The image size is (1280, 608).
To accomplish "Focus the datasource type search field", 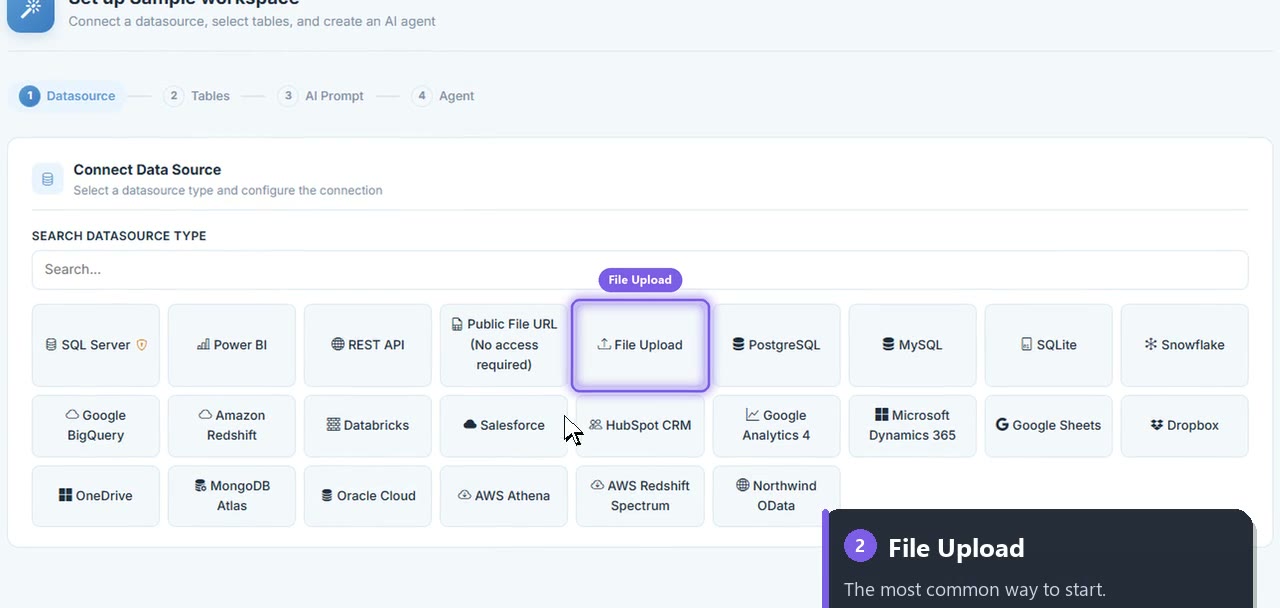I will pos(640,270).
